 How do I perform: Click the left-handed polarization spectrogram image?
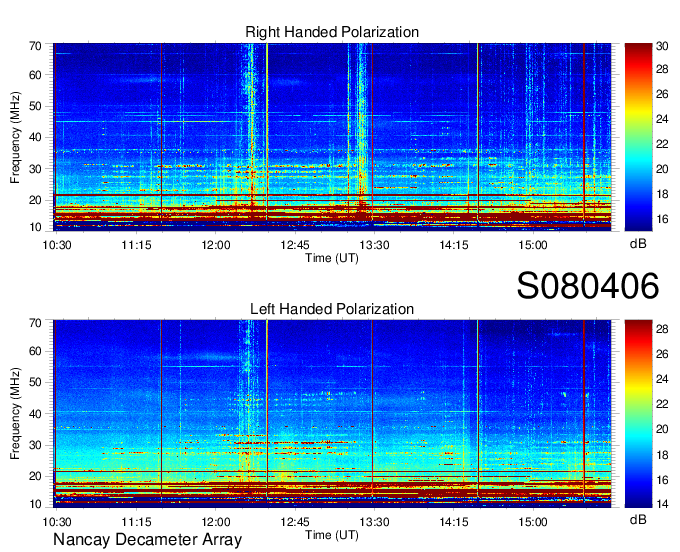pyautogui.click(x=332, y=414)
